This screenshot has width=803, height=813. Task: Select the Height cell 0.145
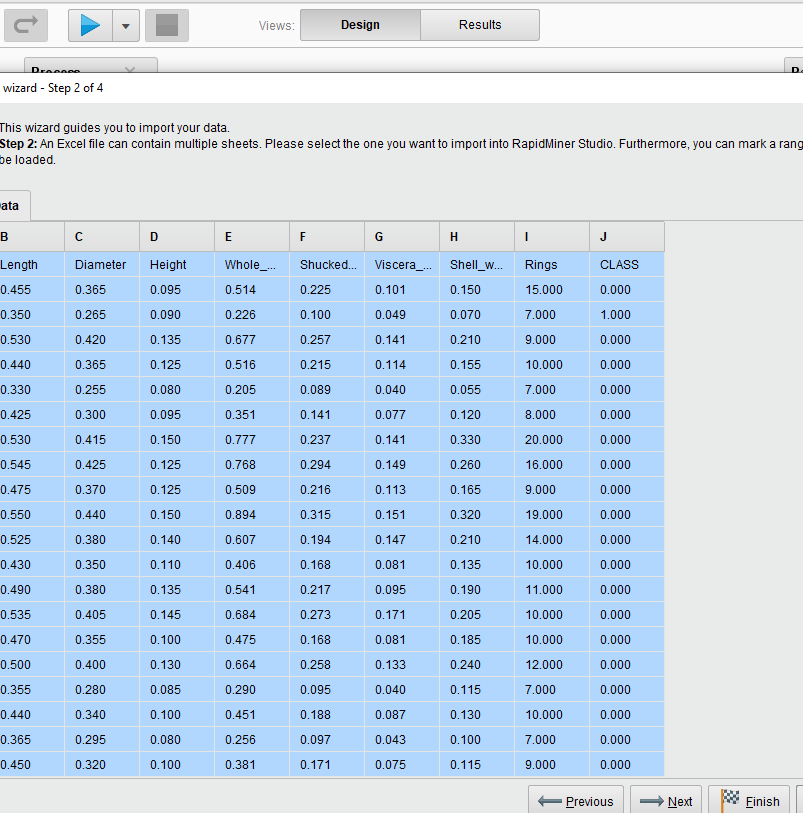click(177, 615)
